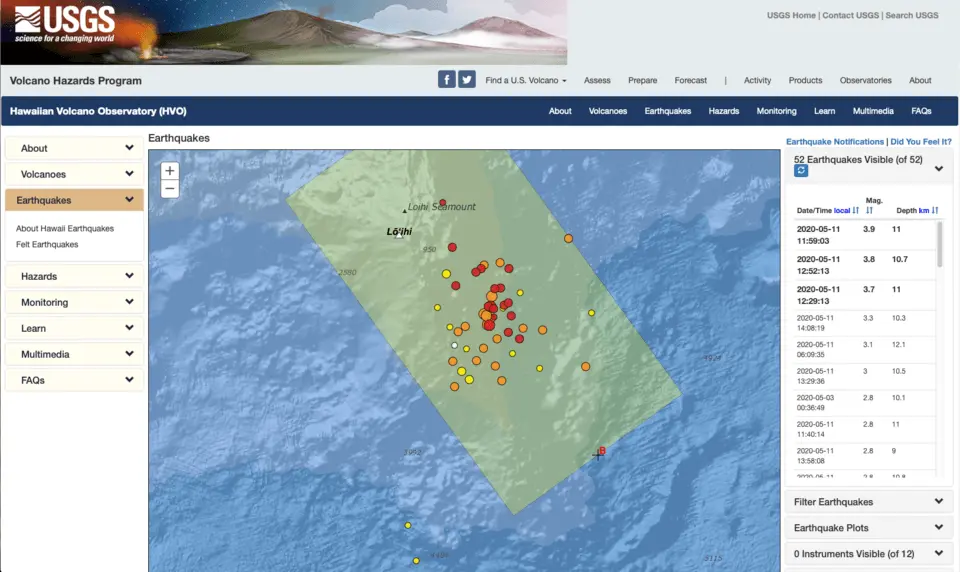Viewport: 960px width, 572px height.
Task: Sort earthquakes by magnitude arrows icon
Action: (870, 210)
